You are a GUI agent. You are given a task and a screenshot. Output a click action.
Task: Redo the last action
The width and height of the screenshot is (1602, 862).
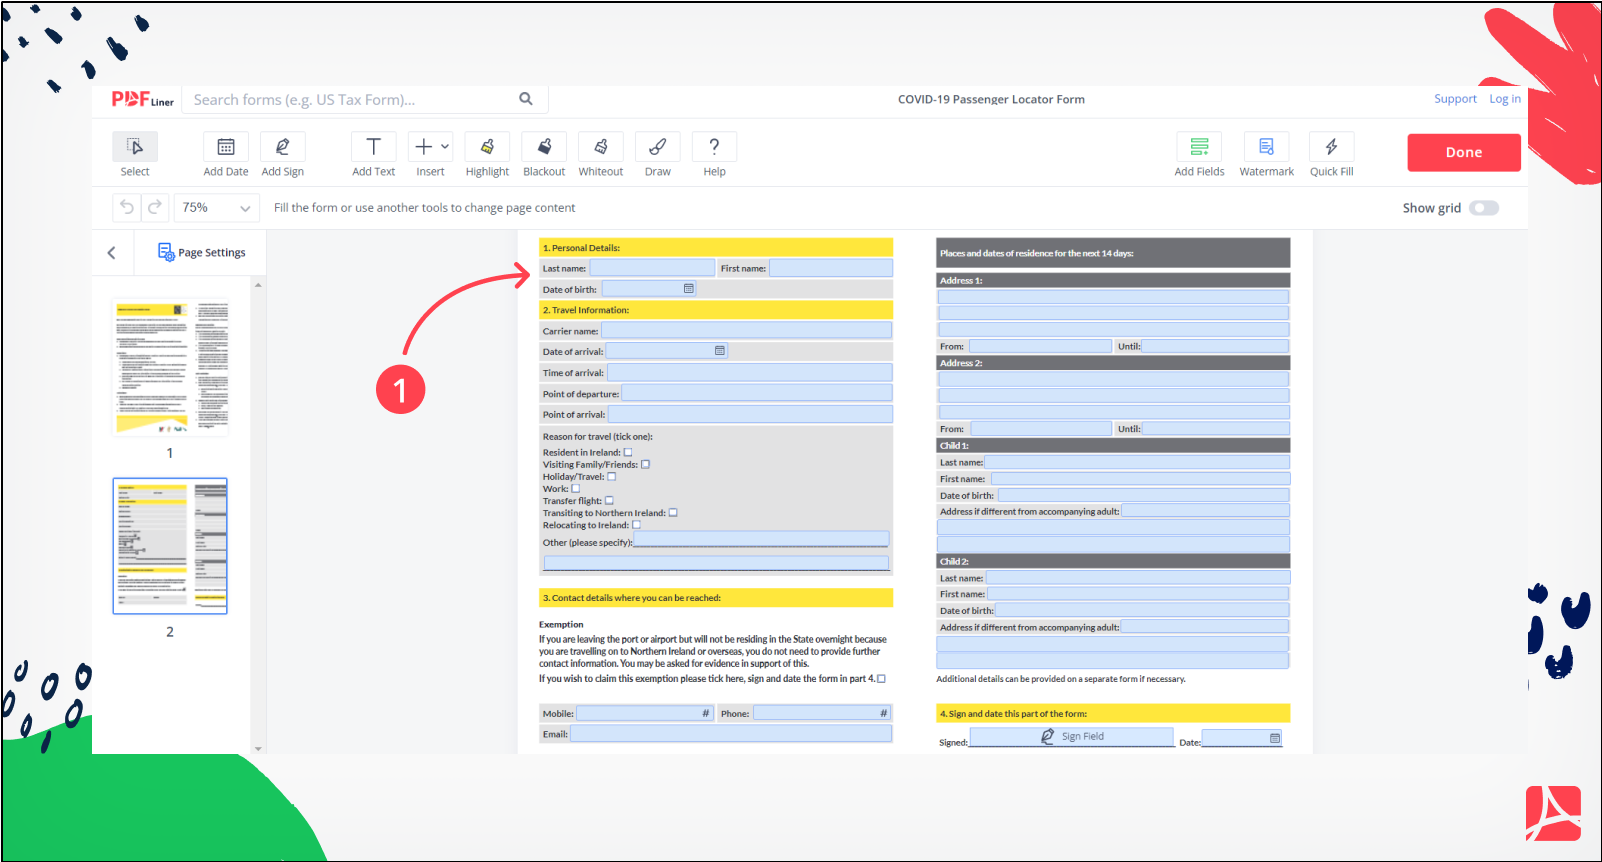coord(154,207)
